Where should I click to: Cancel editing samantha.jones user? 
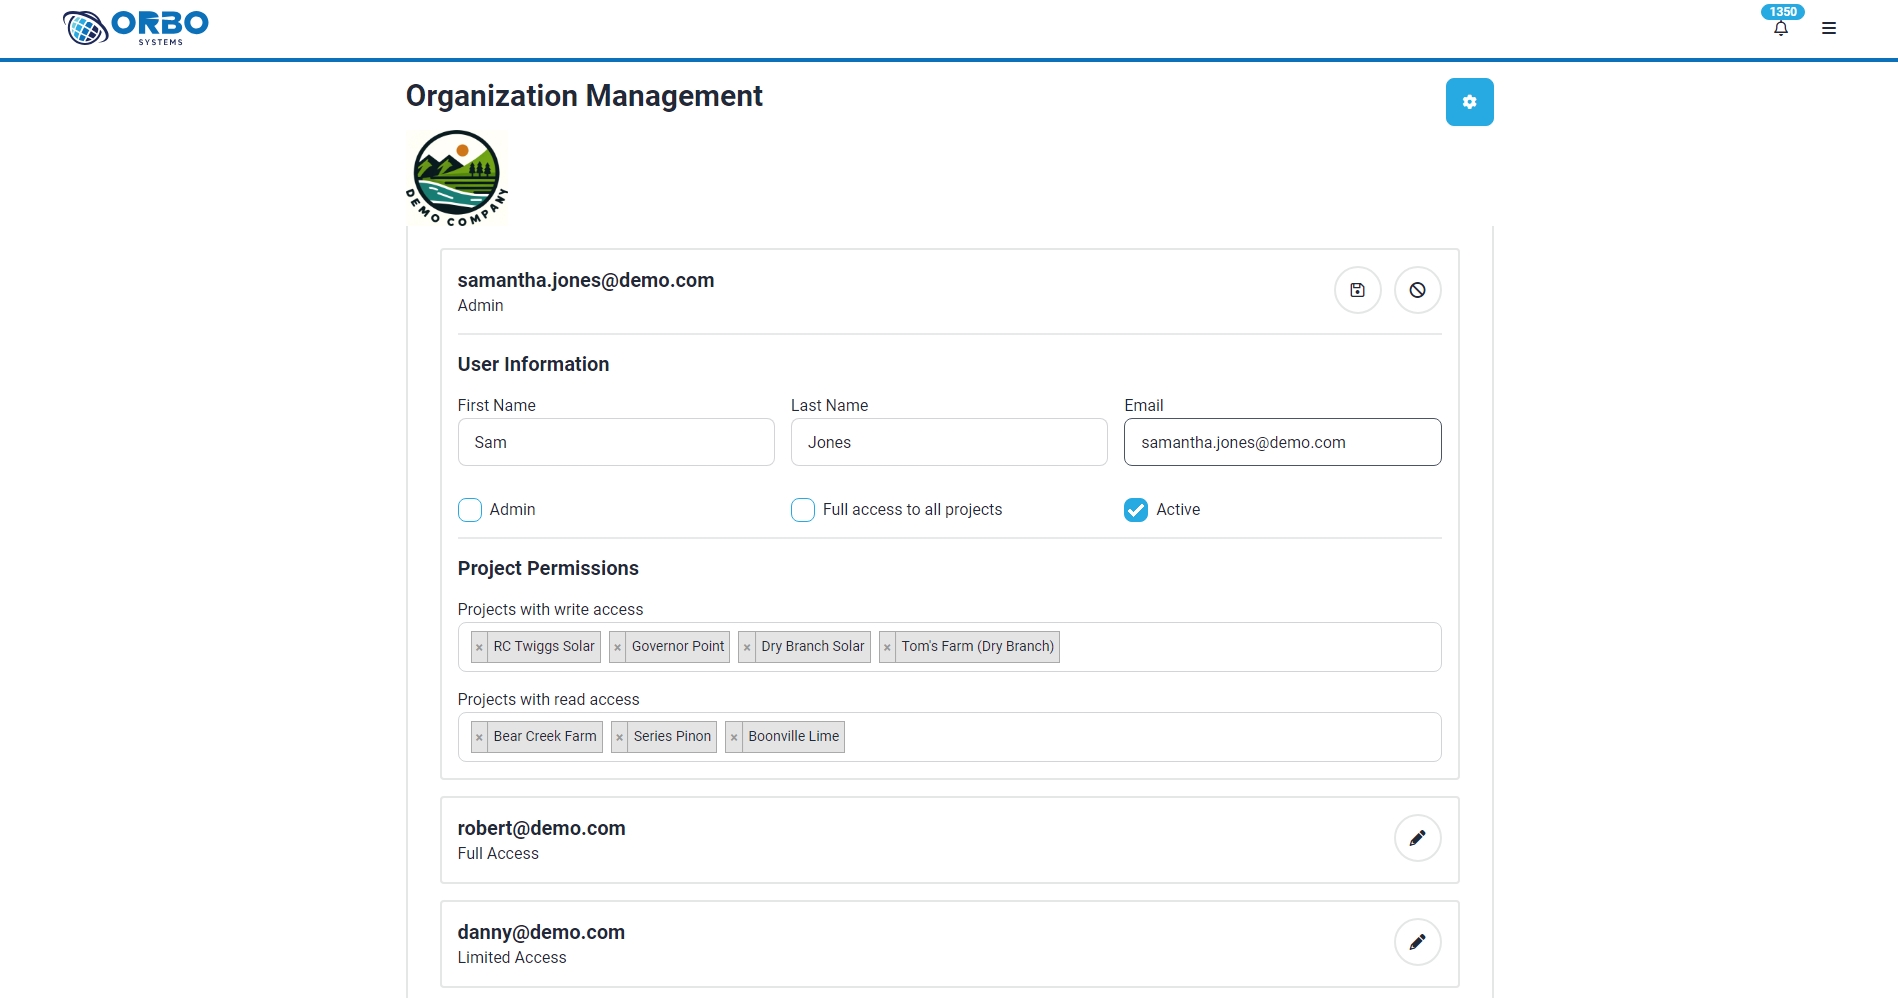point(1417,290)
